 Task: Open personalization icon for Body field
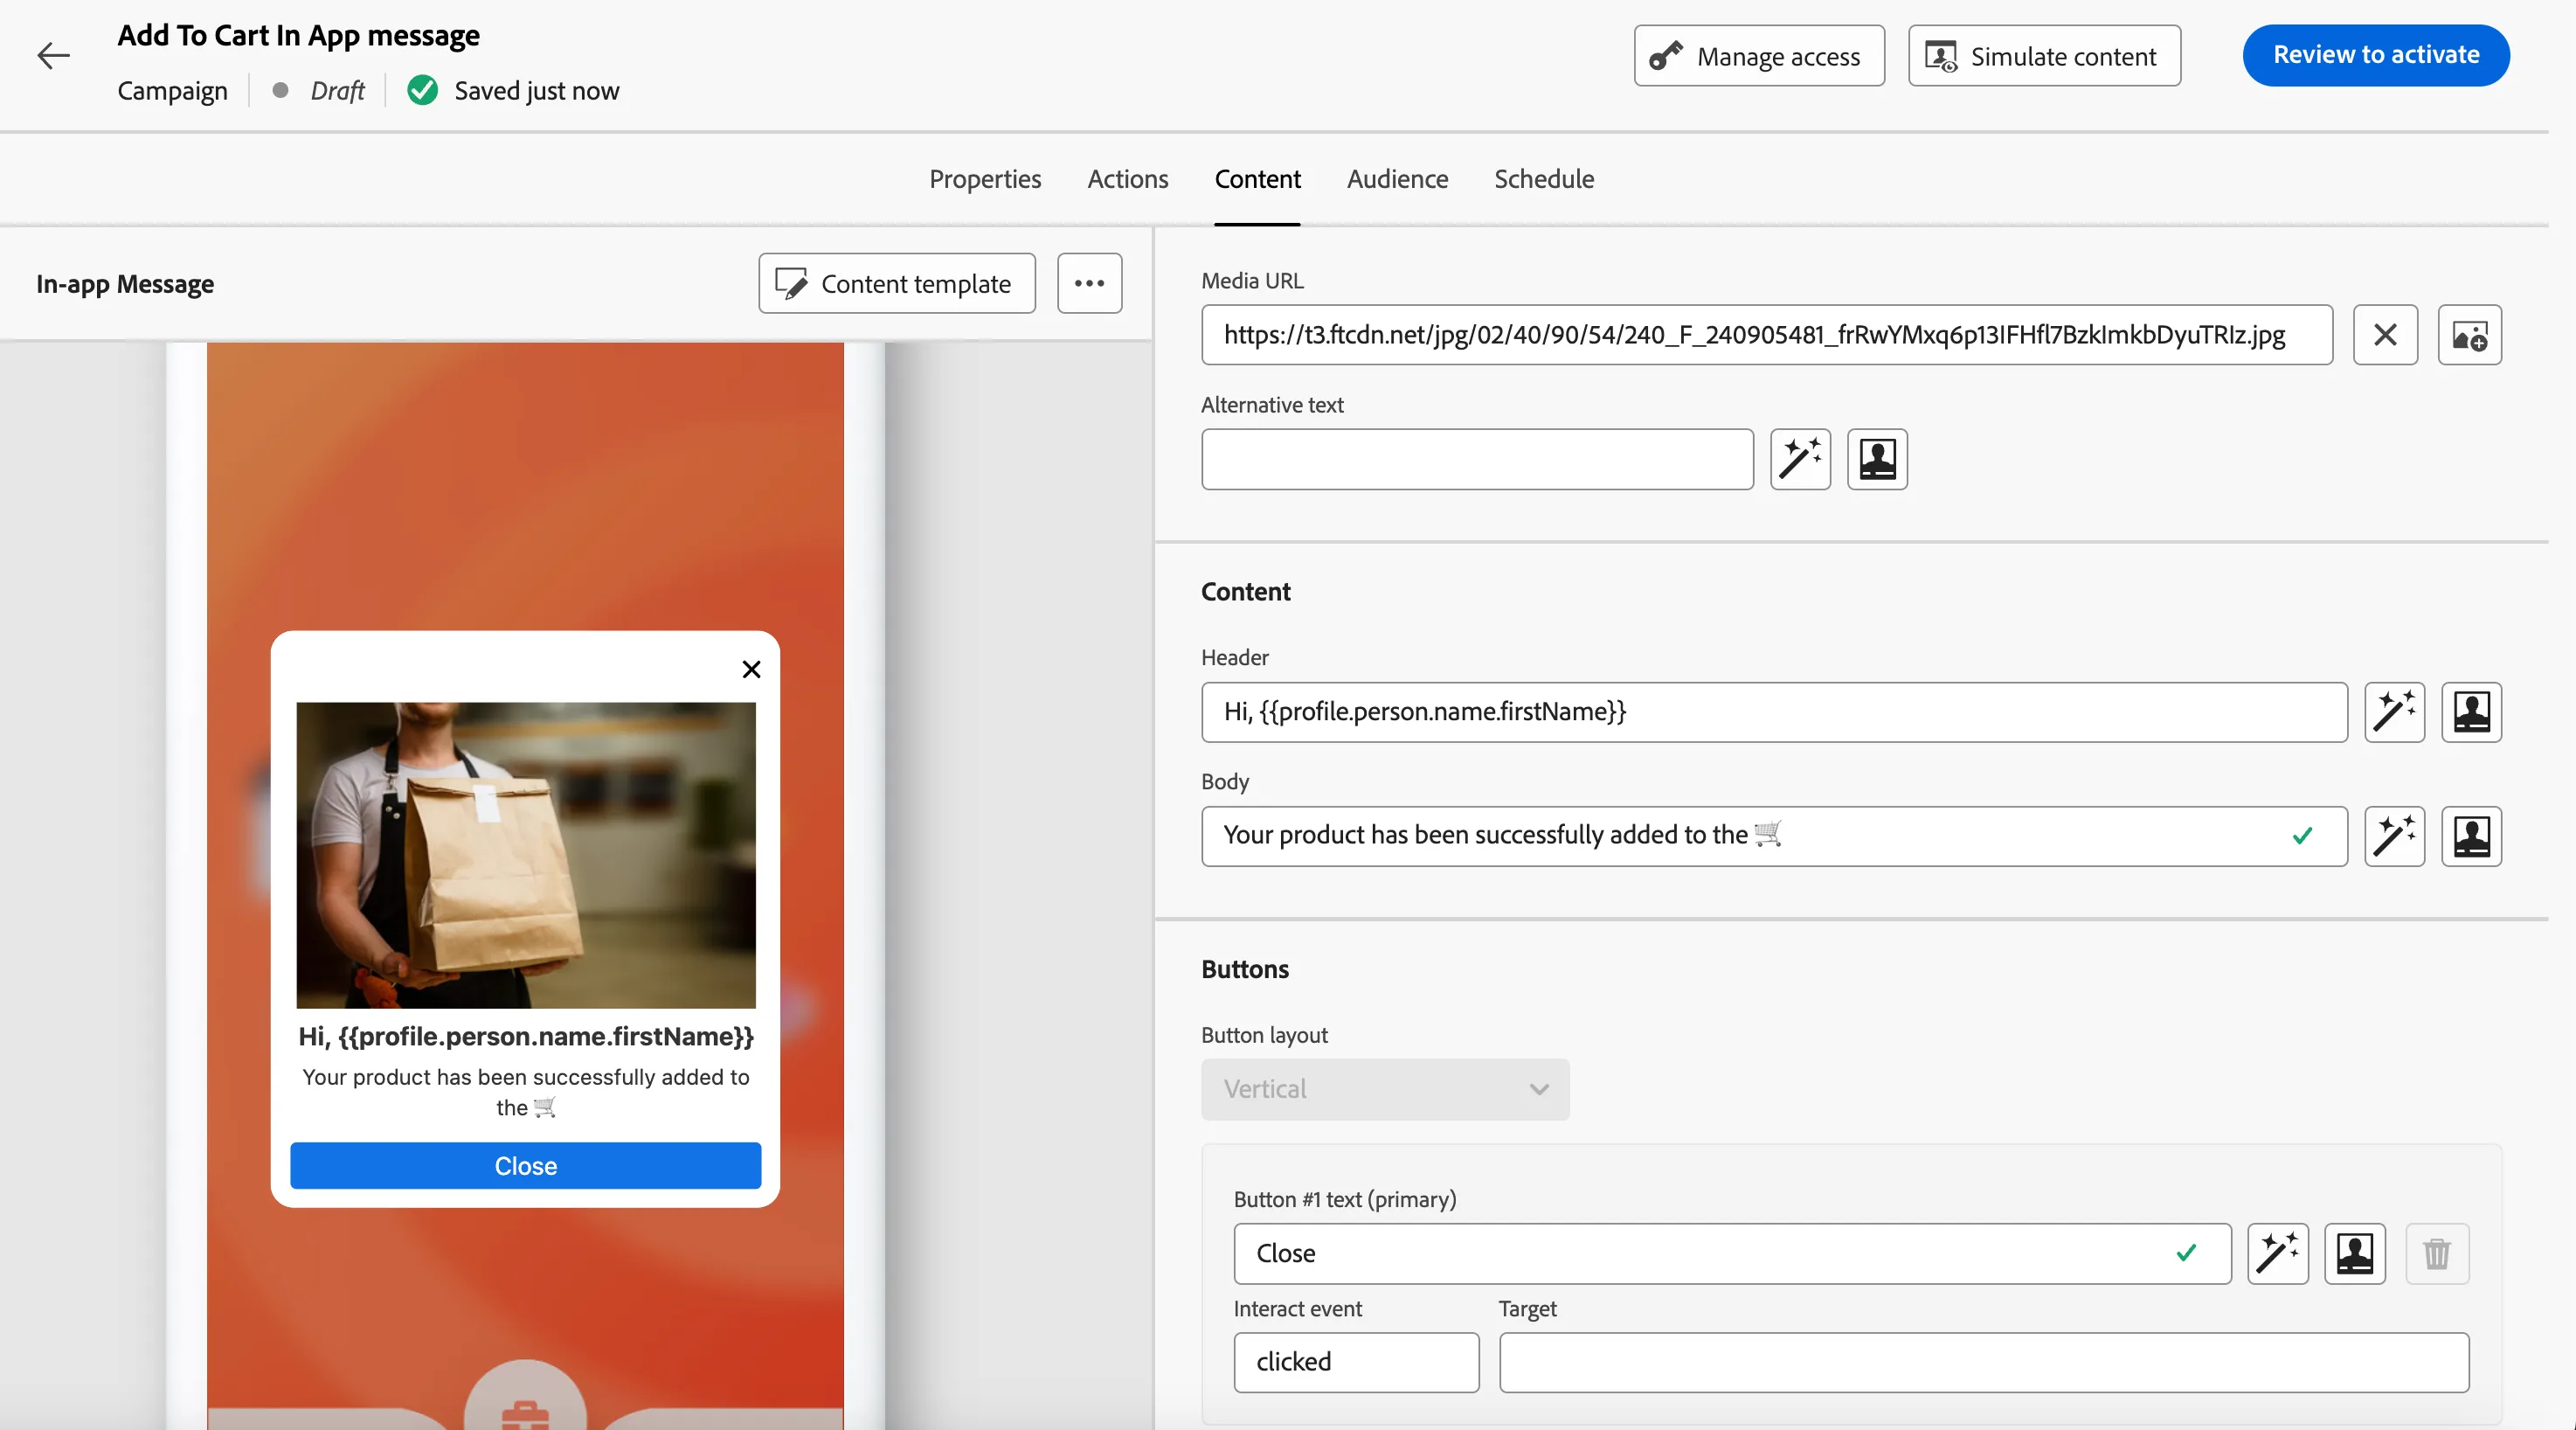tap(2471, 836)
